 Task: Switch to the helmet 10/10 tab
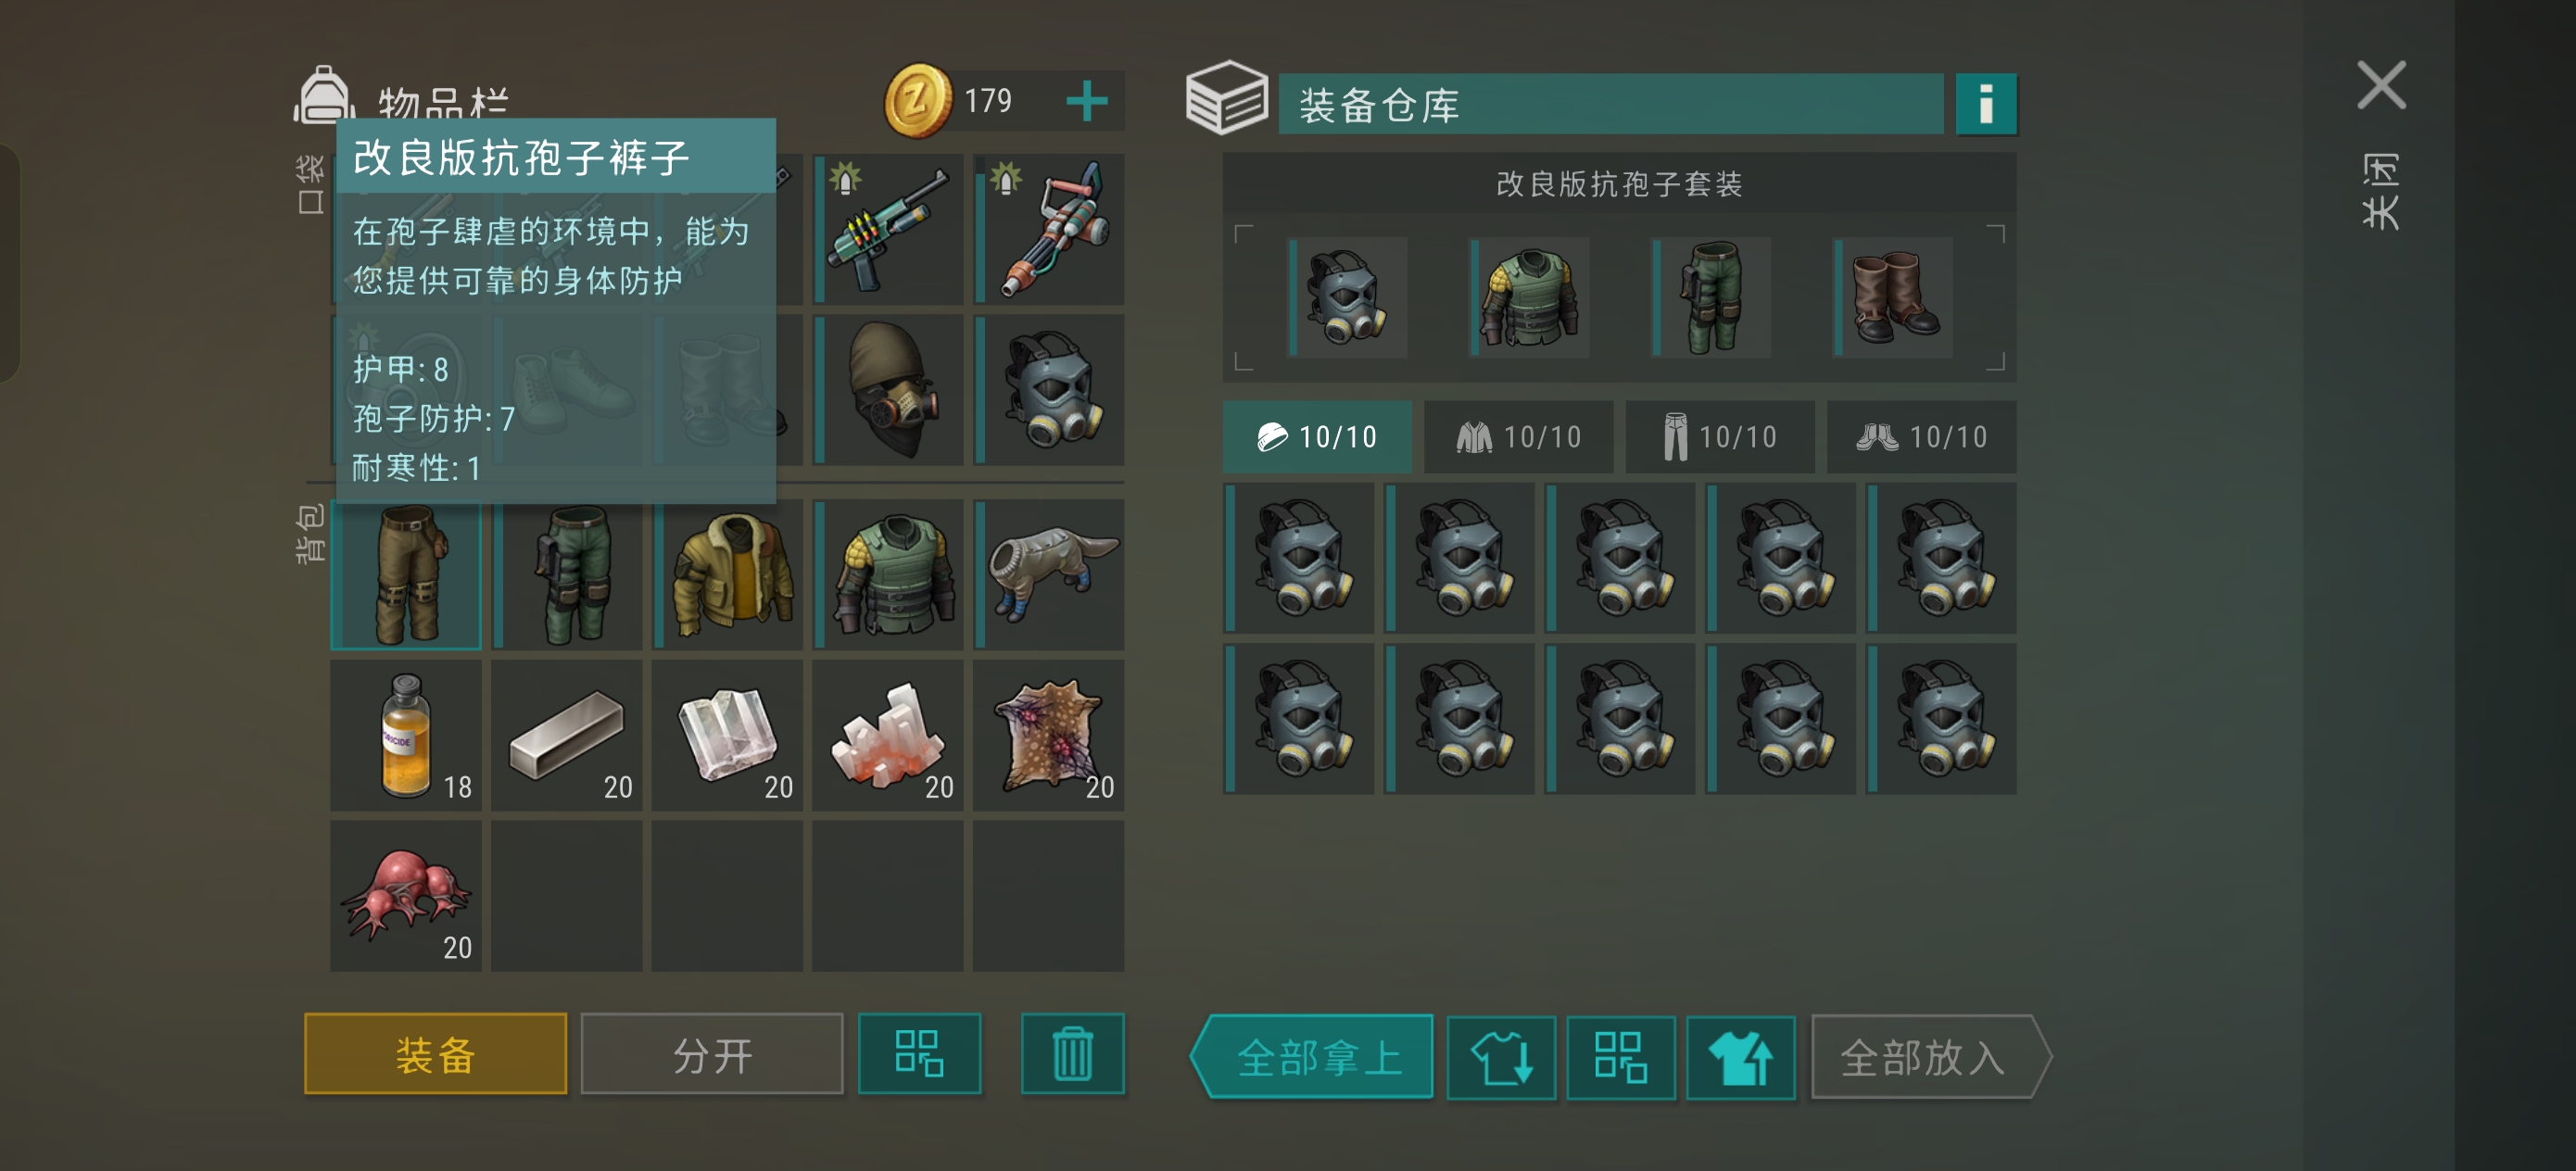point(1317,437)
